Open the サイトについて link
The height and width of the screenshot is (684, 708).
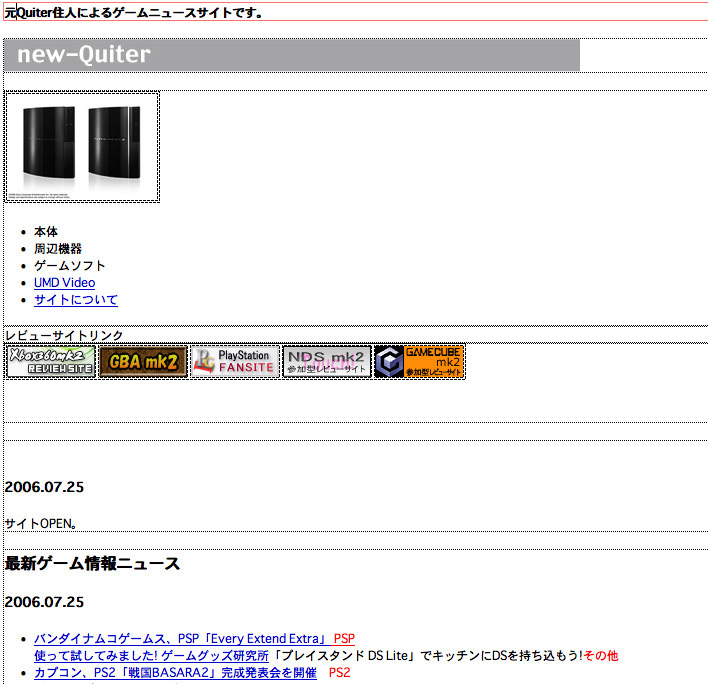76,300
